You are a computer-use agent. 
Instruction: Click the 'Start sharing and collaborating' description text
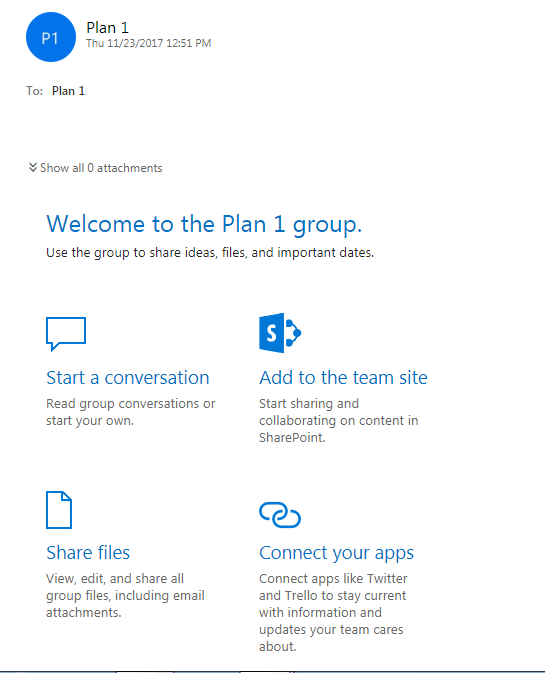point(338,421)
